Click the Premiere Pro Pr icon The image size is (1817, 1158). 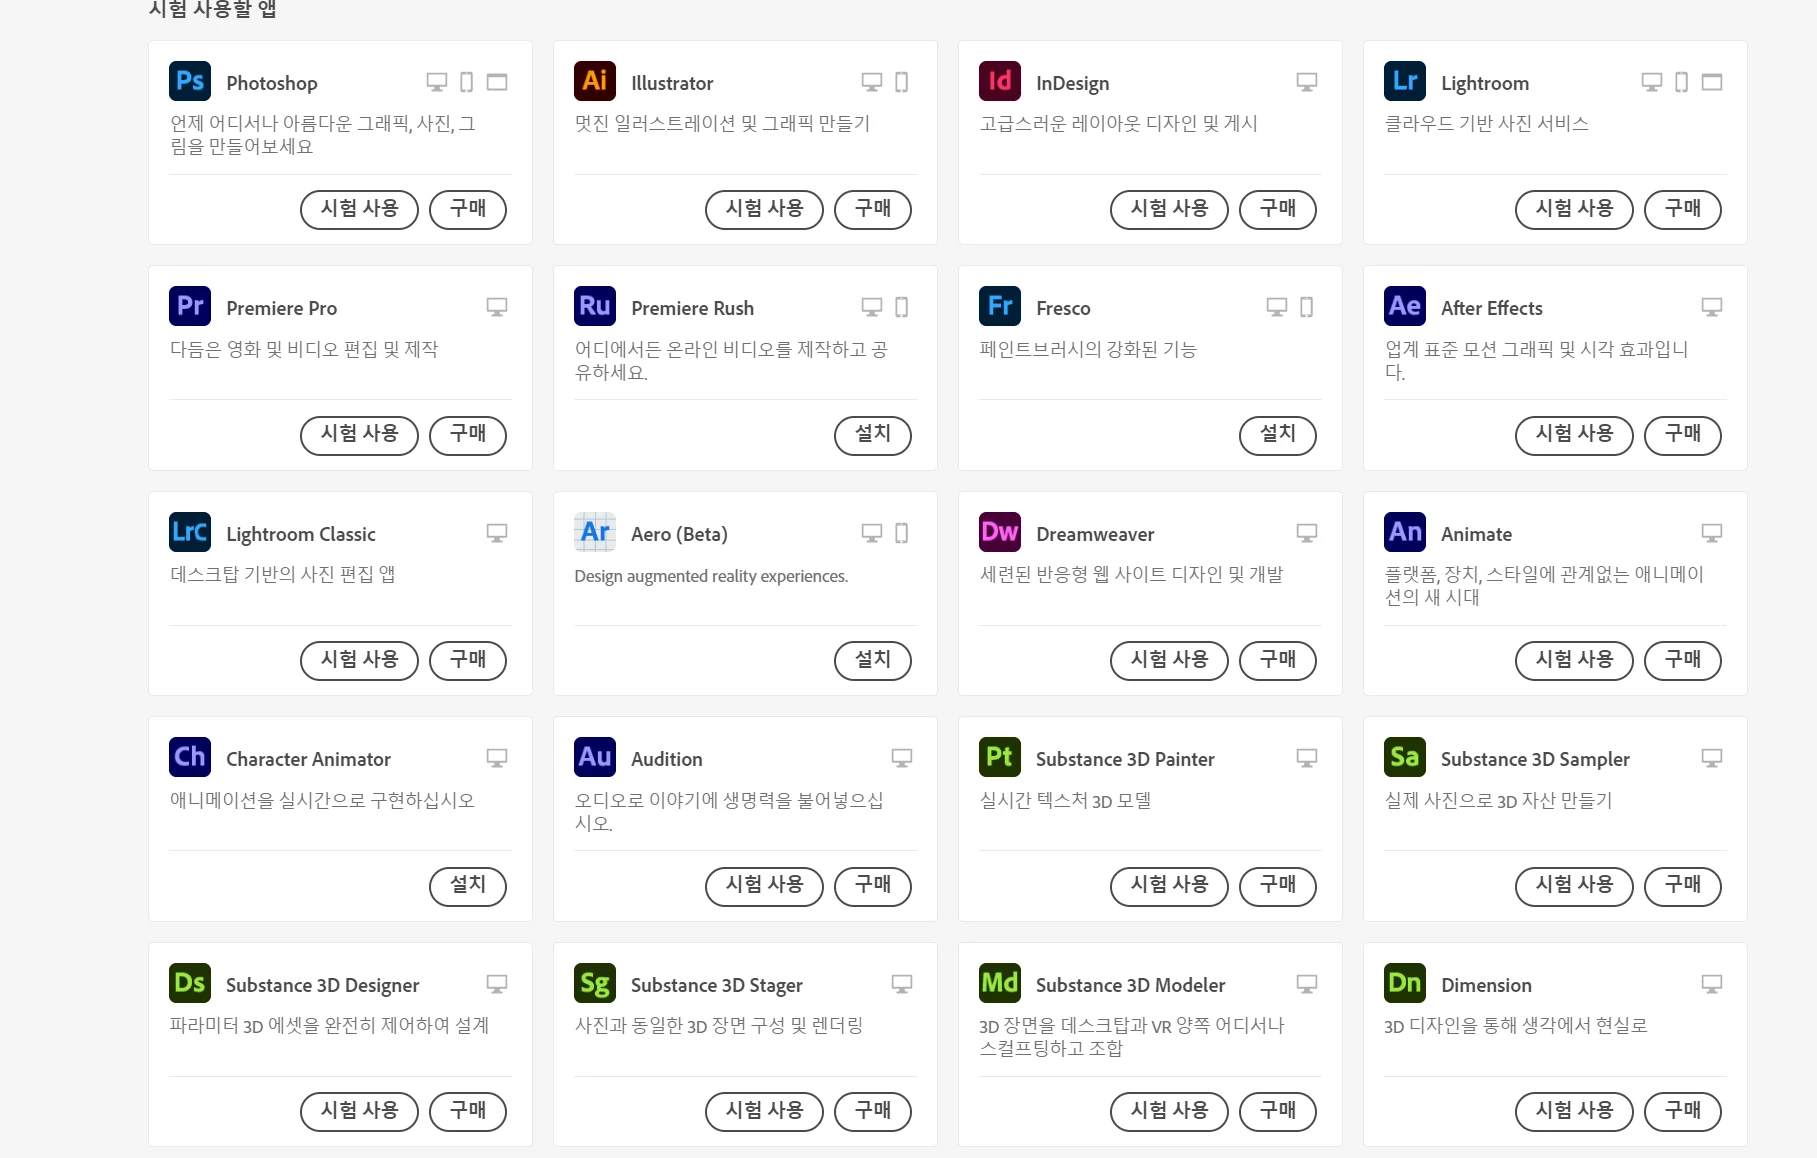tap(190, 306)
